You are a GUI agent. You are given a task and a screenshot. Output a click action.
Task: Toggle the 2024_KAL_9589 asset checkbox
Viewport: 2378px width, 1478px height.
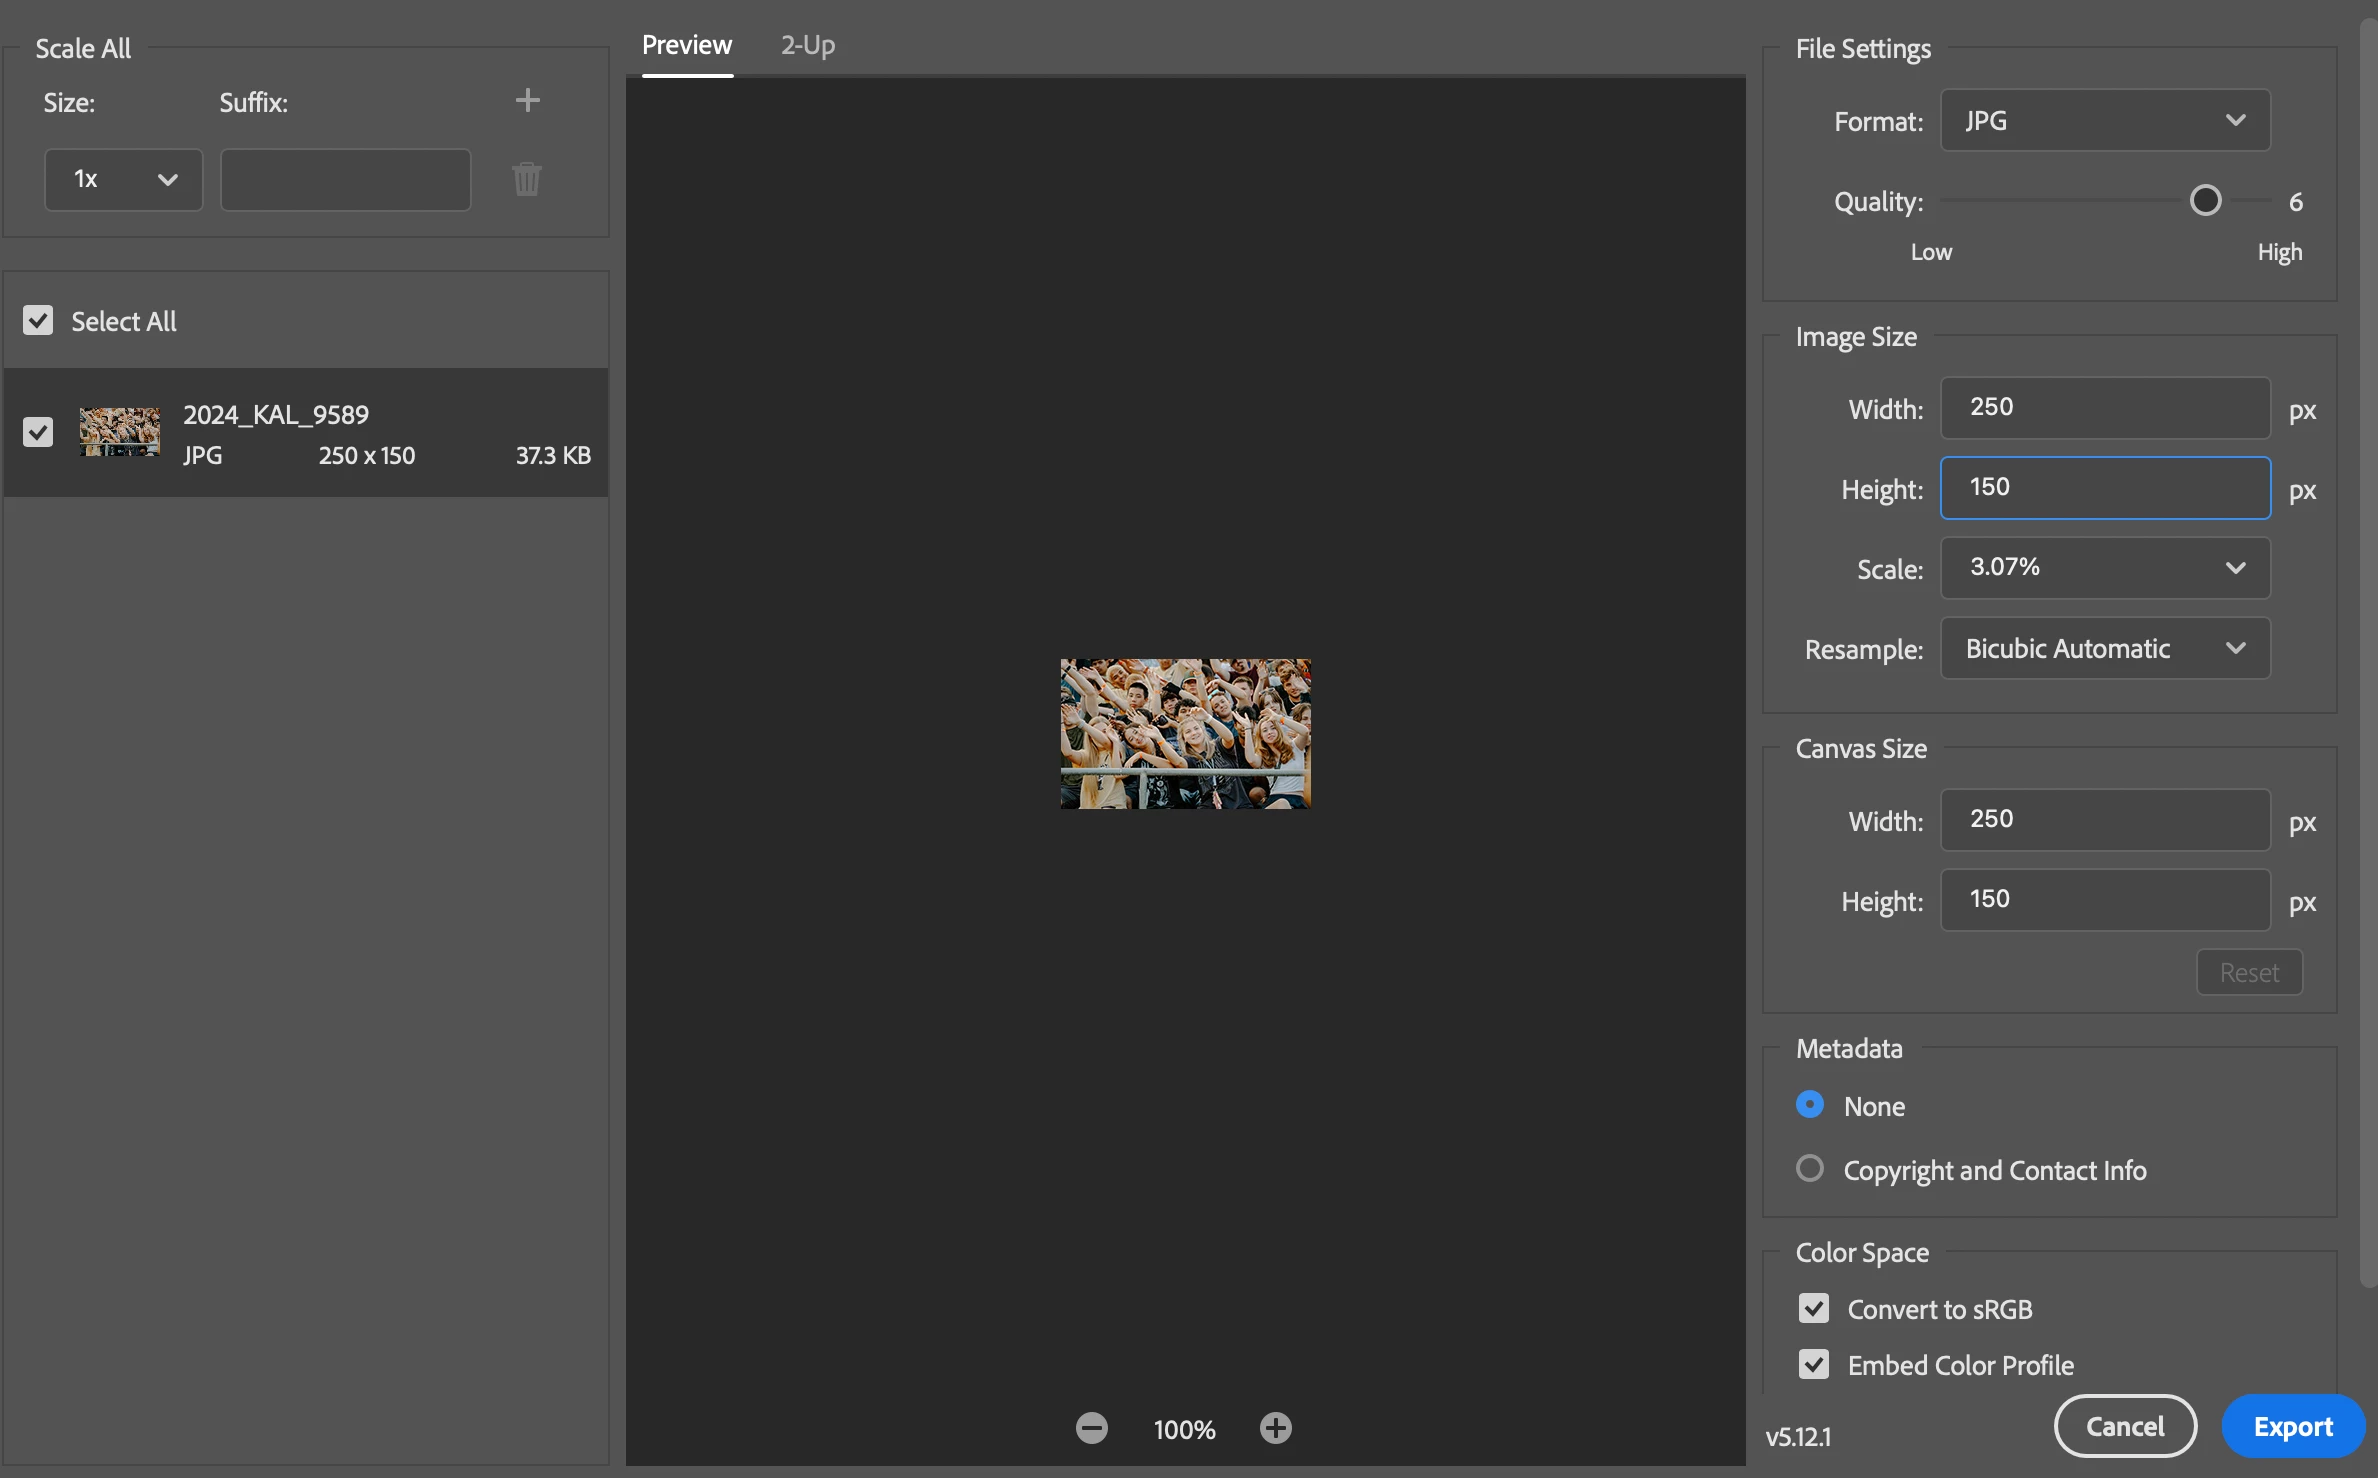38,432
